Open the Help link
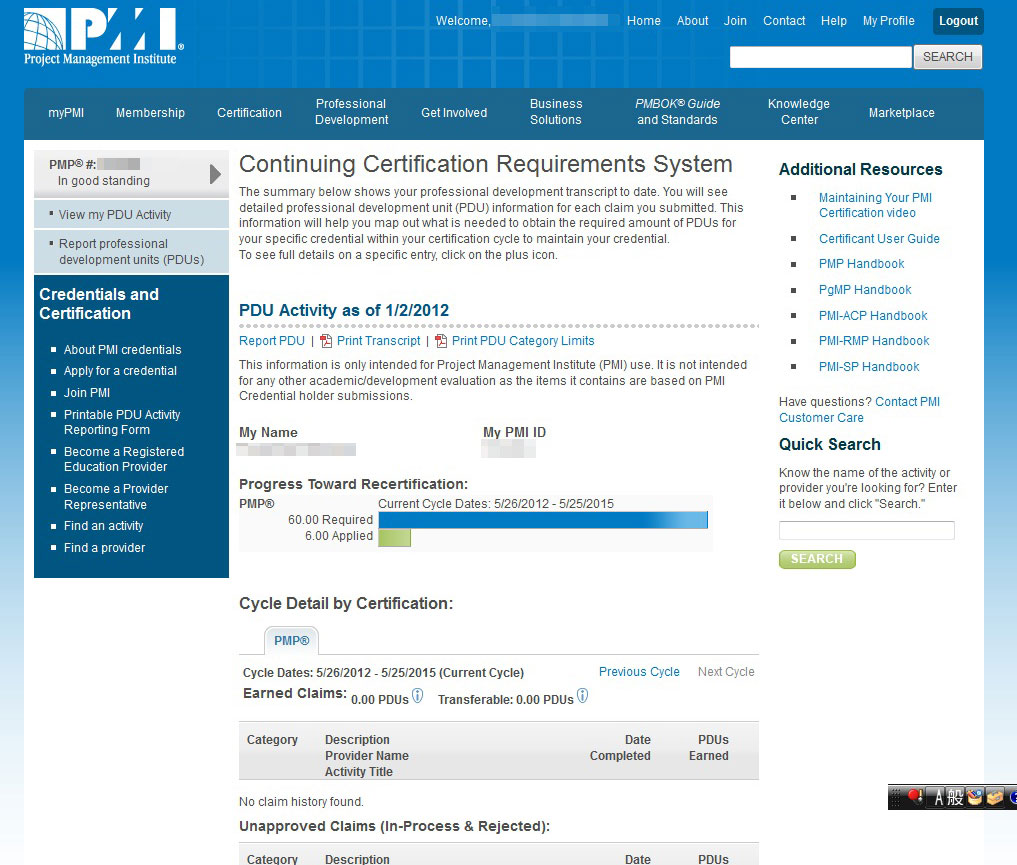The height and width of the screenshot is (865, 1017). [833, 21]
